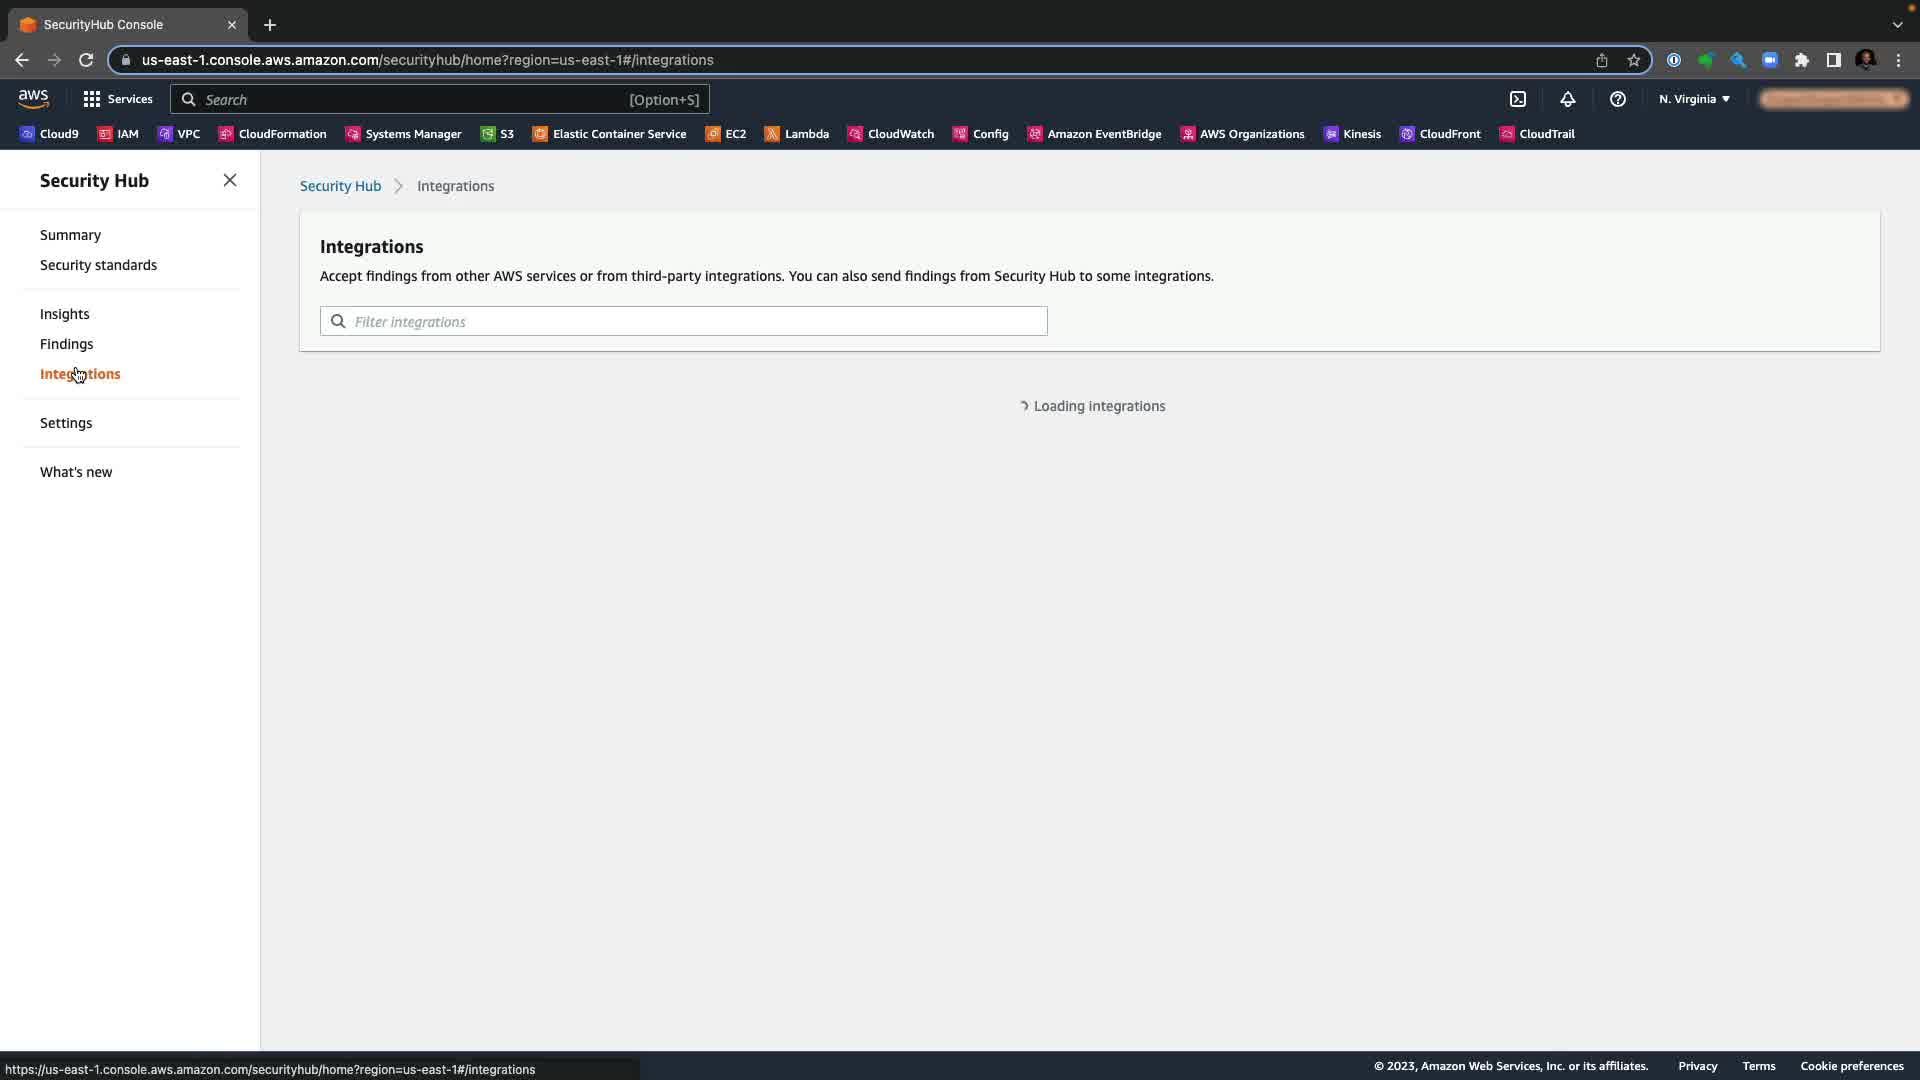
Task: Click the Security Hub breadcrumb link
Action: pyautogui.click(x=340, y=186)
